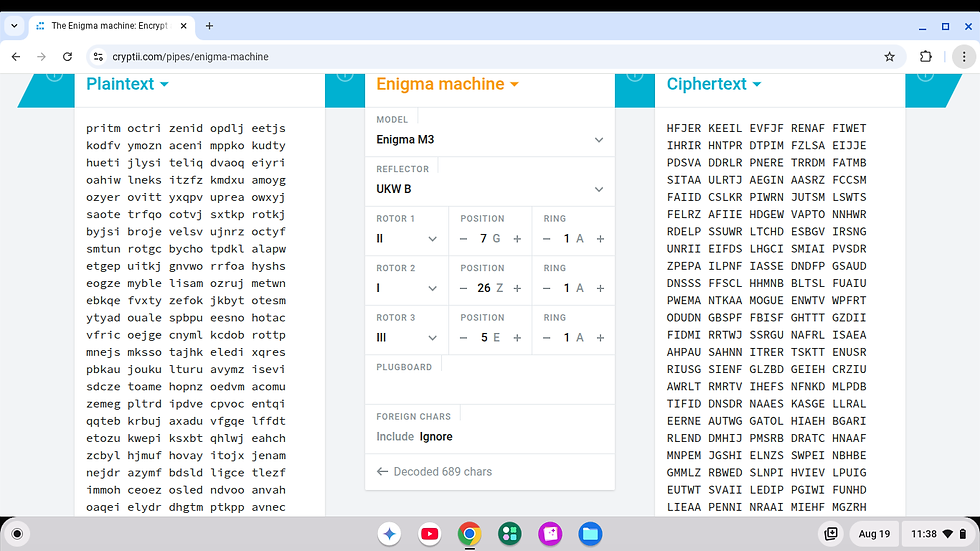The height and width of the screenshot is (551, 980).
Task: Open the green four-shape app on shelf
Action: pos(509,534)
